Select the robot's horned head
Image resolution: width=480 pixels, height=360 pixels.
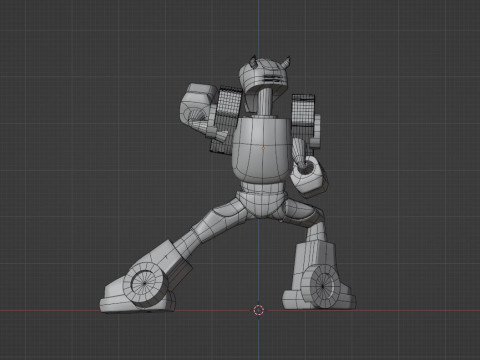[264, 75]
